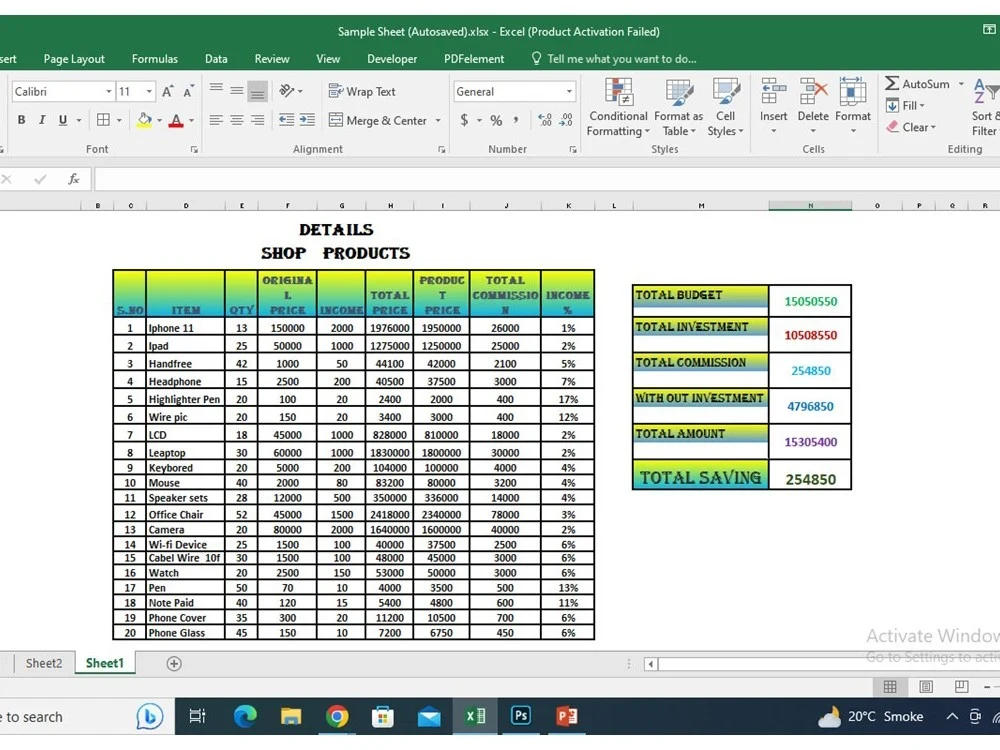The width and height of the screenshot is (1000, 750).
Task: Click Tell me what you want to do
Action: click(614, 59)
